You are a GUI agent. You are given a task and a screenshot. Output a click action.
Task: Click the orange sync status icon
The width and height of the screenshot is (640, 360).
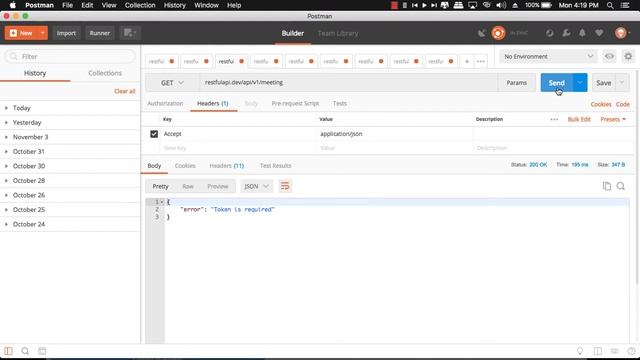click(x=498, y=33)
